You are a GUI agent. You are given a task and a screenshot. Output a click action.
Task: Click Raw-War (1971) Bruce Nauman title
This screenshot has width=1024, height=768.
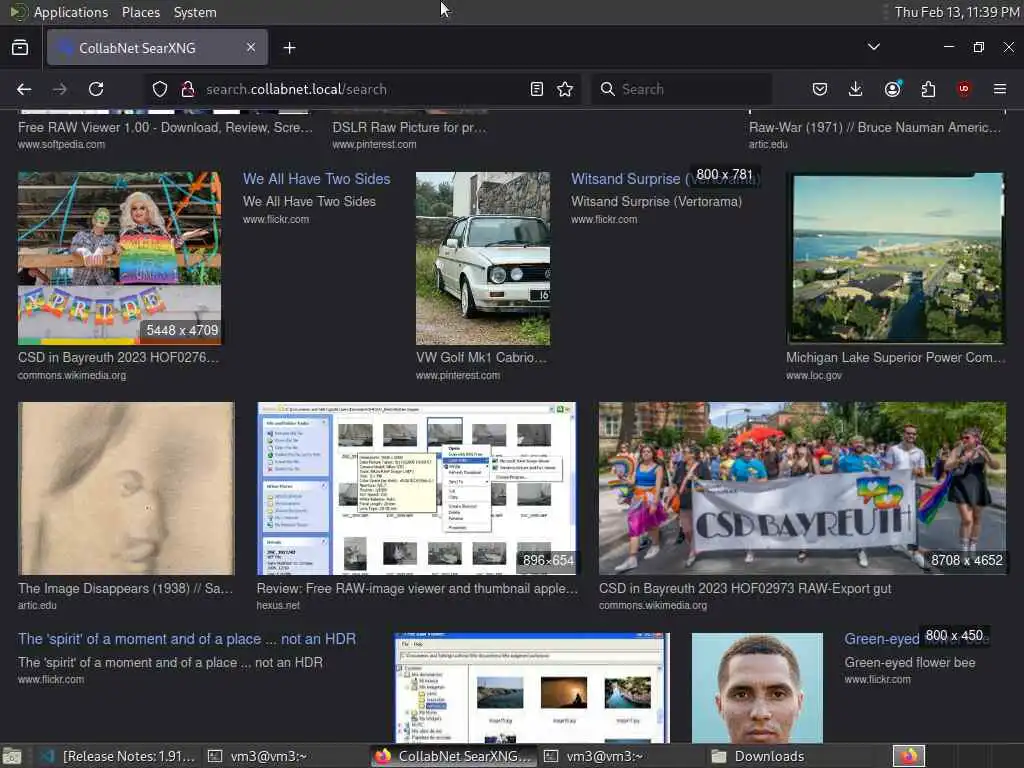[875, 127]
